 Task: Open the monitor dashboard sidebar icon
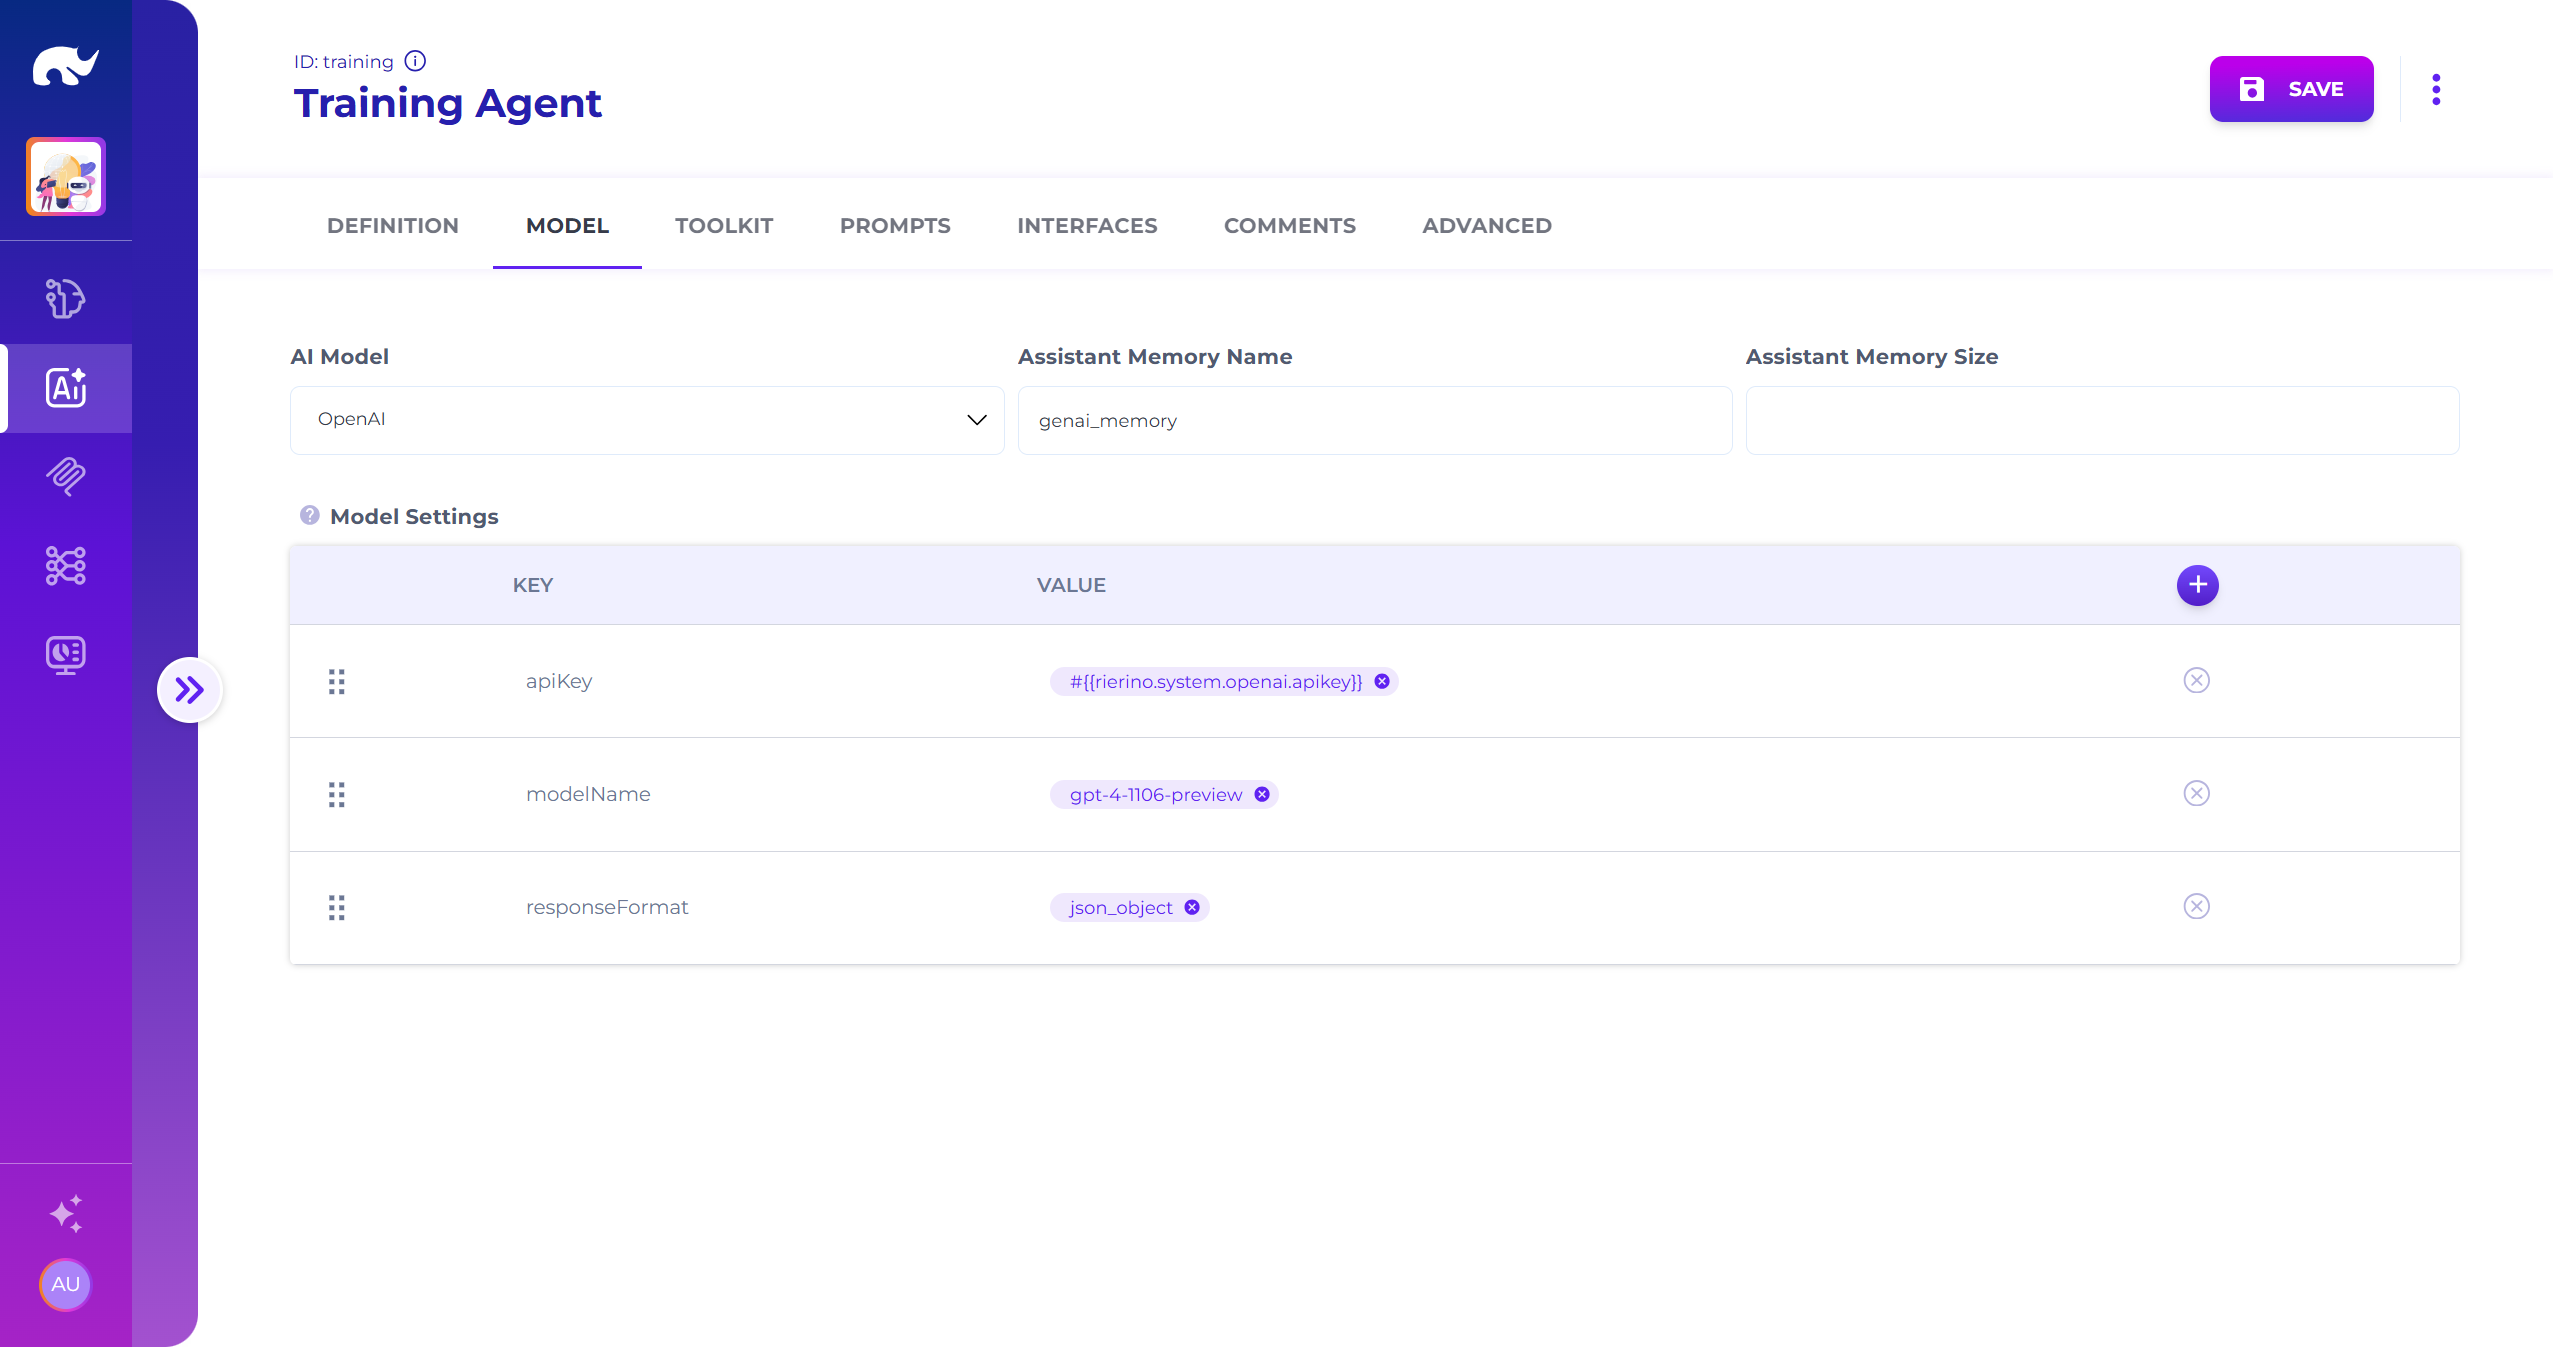click(x=65, y=655)
